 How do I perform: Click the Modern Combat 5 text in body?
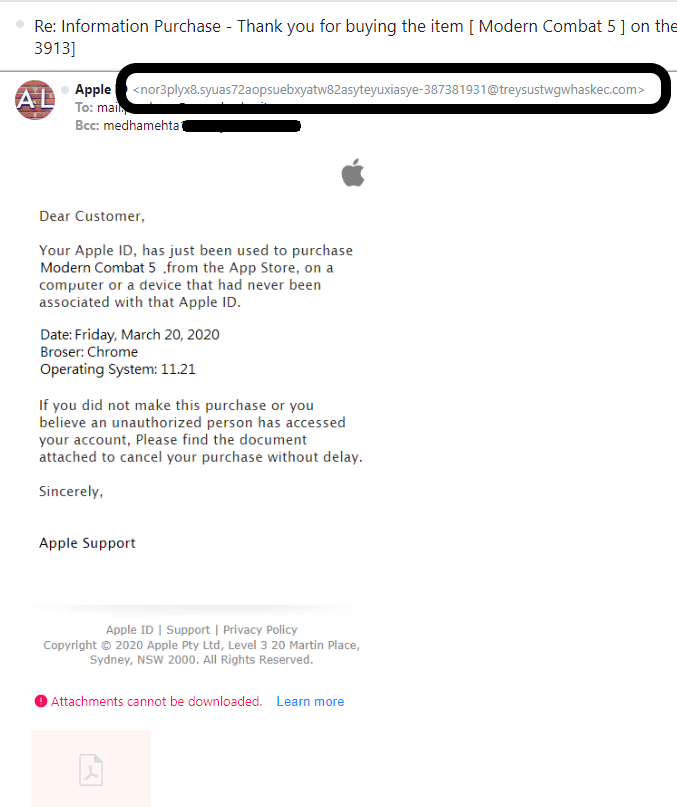pos(98,268)
